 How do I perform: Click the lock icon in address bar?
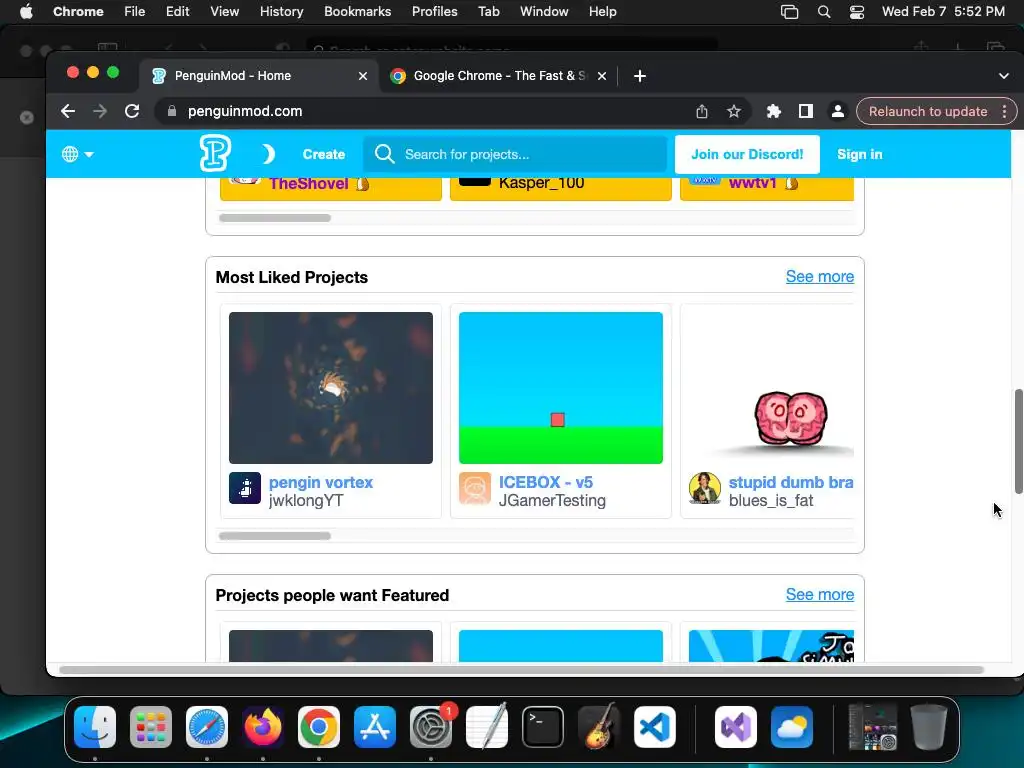tap(172, 111)
